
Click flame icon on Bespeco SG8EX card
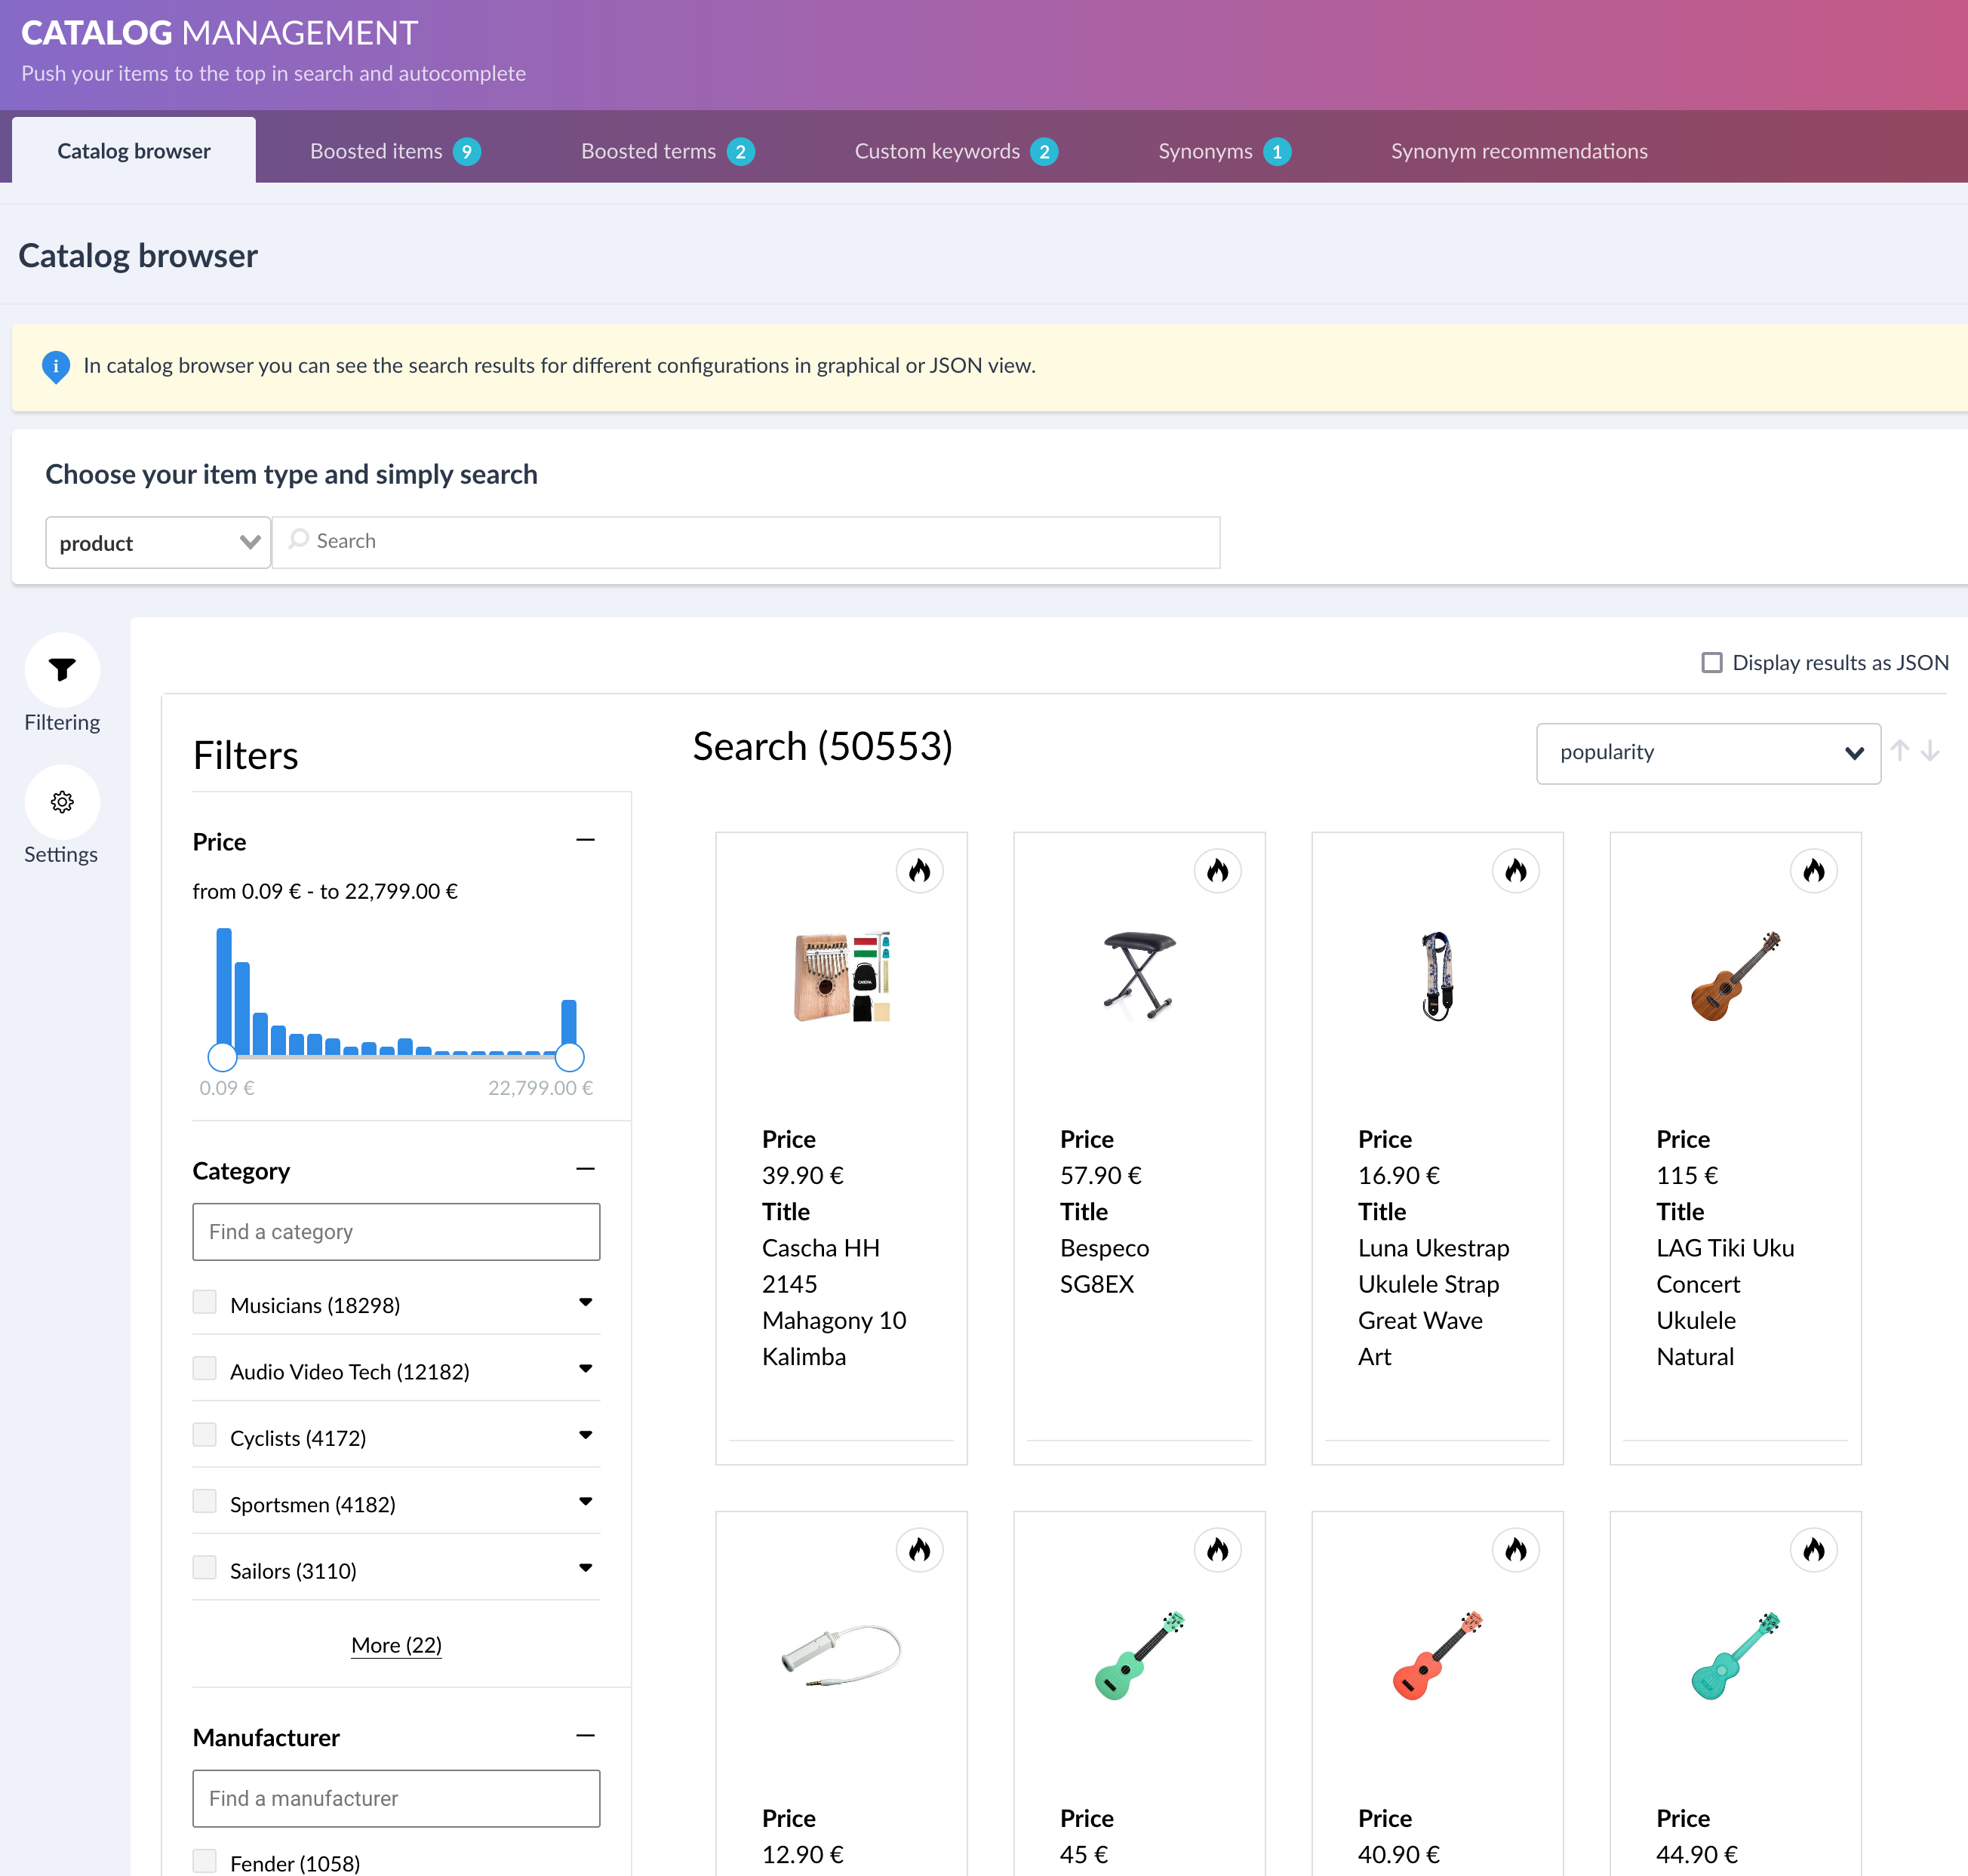click(x=1217, y=870)
